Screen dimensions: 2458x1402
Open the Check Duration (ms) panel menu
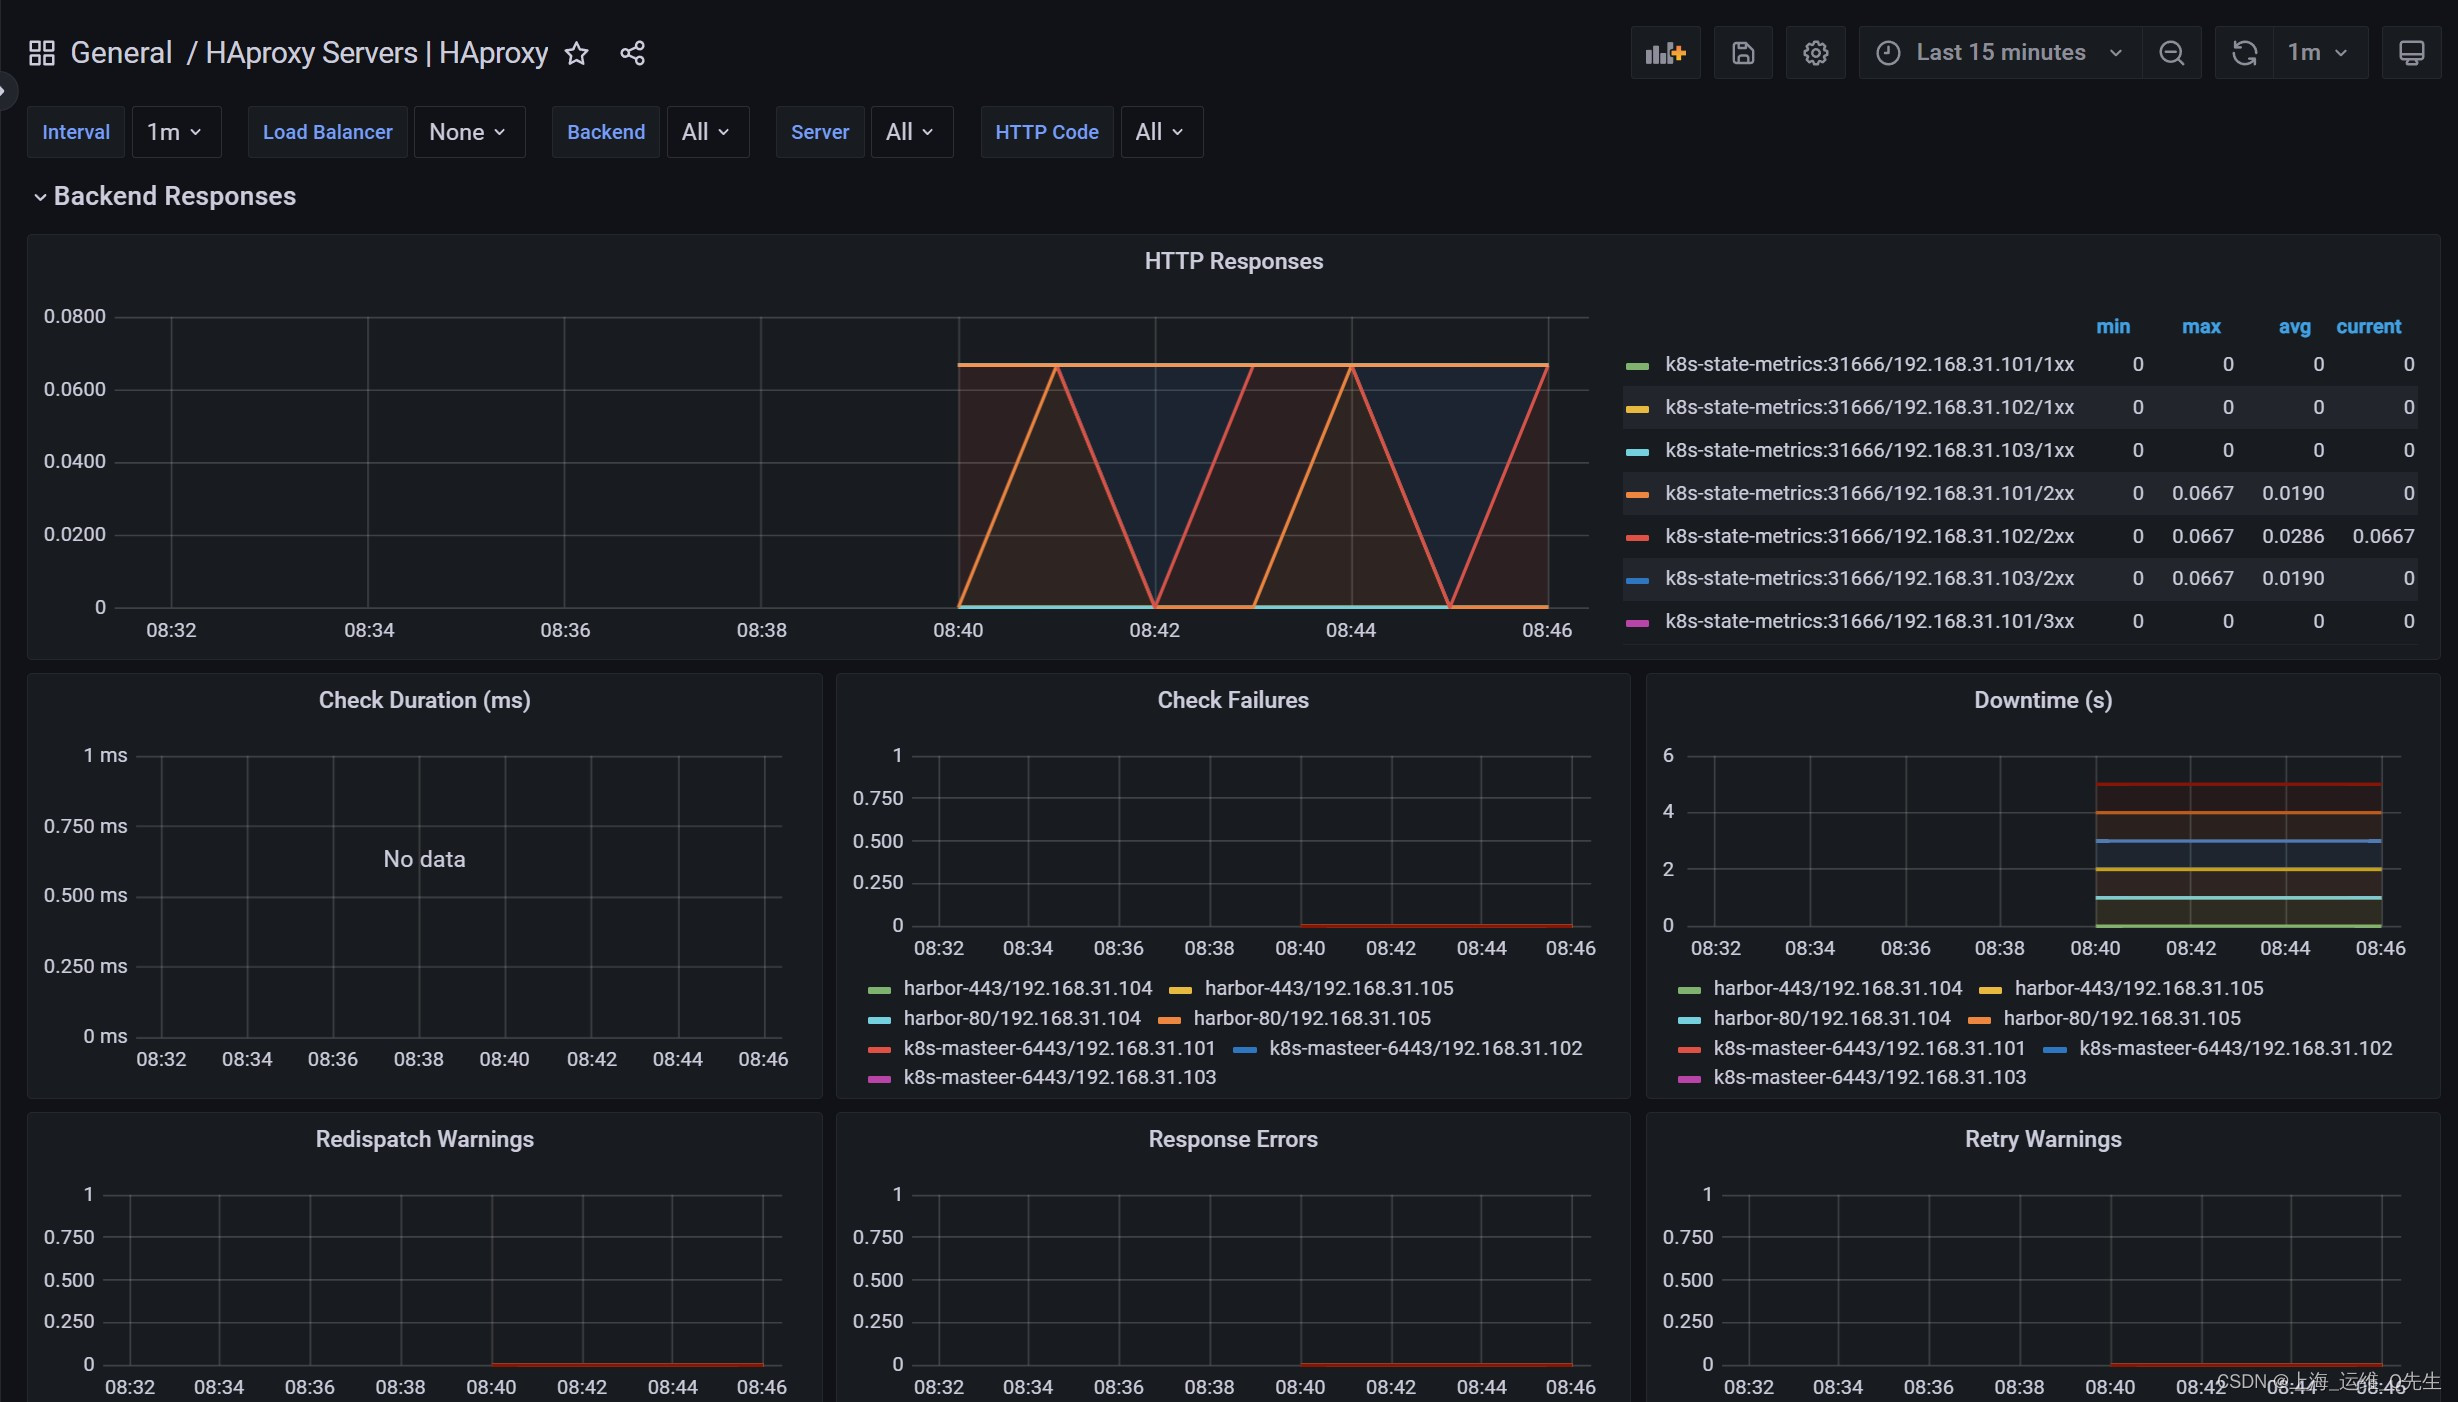(424, 700)
